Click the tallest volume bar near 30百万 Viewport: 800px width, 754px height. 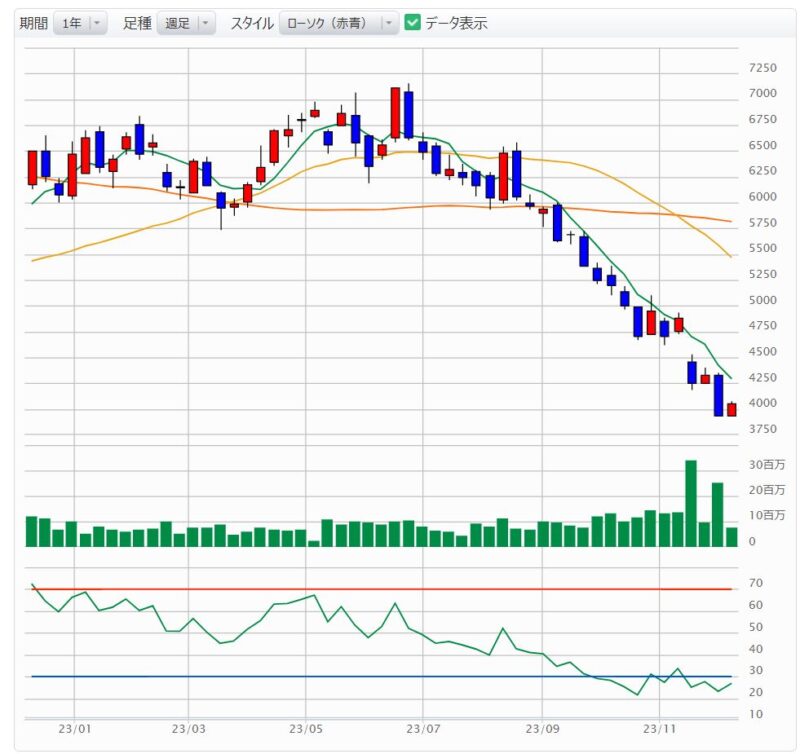pos(691,504)
